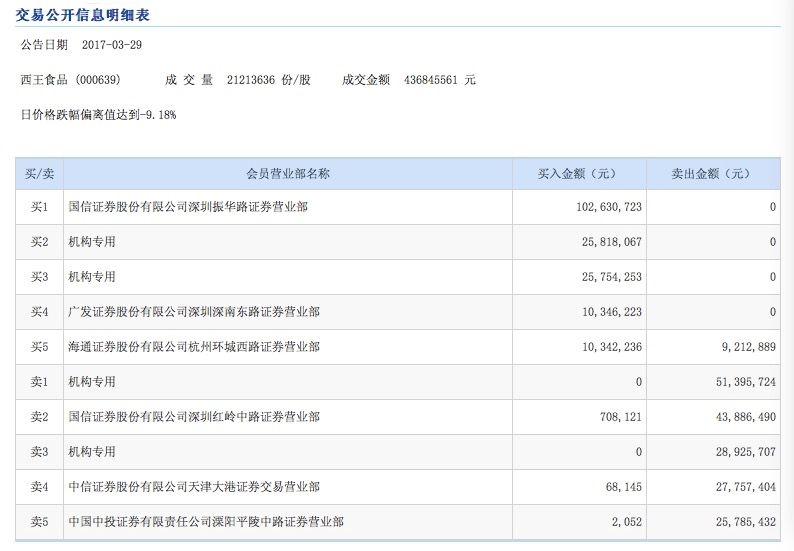
Task: Click the buy amount 68,145
Action: pyautogui.click(x=624, y=486)
